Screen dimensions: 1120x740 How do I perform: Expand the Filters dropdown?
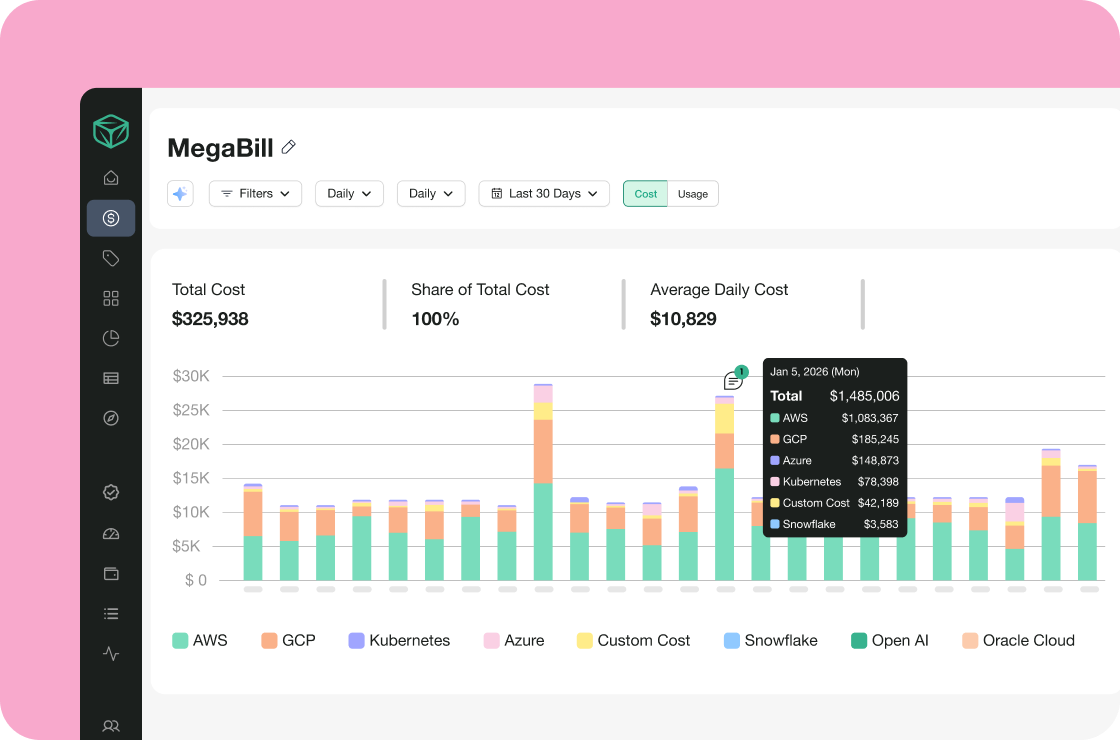255,193
